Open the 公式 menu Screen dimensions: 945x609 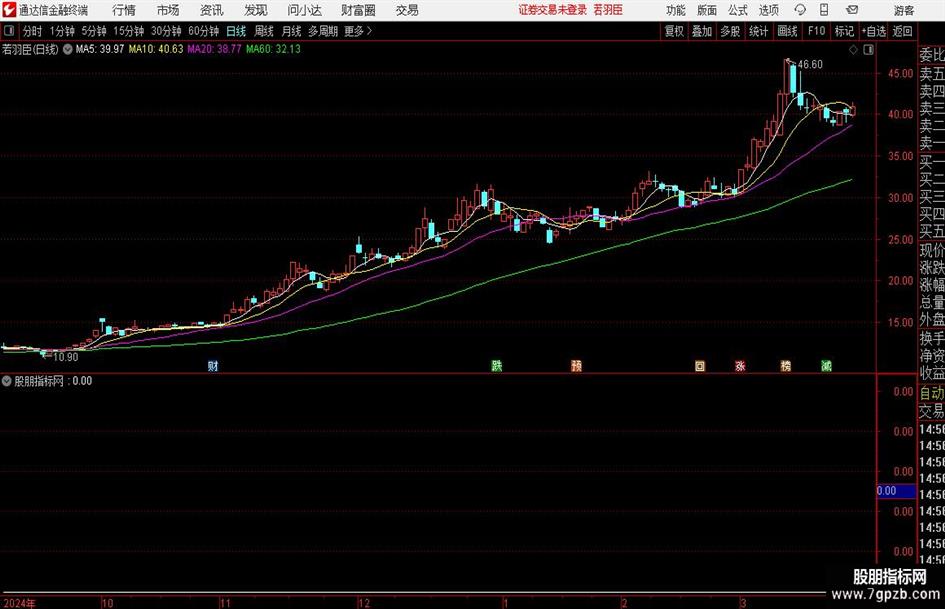coord(738,10)
